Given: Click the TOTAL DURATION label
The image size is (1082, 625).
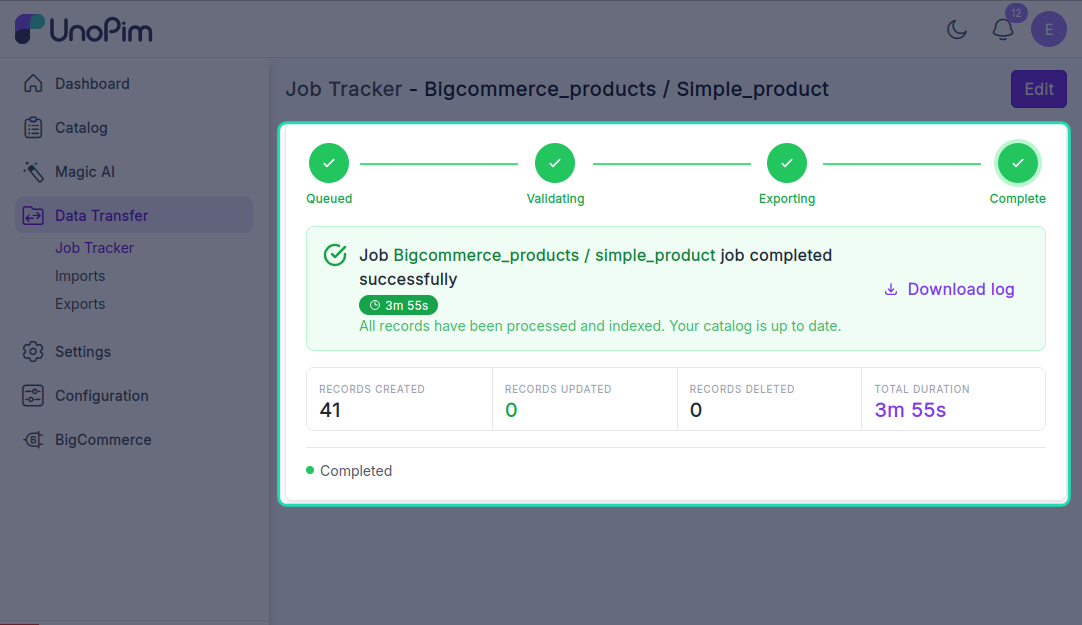Looking at the screenshot, I should 922,389.
